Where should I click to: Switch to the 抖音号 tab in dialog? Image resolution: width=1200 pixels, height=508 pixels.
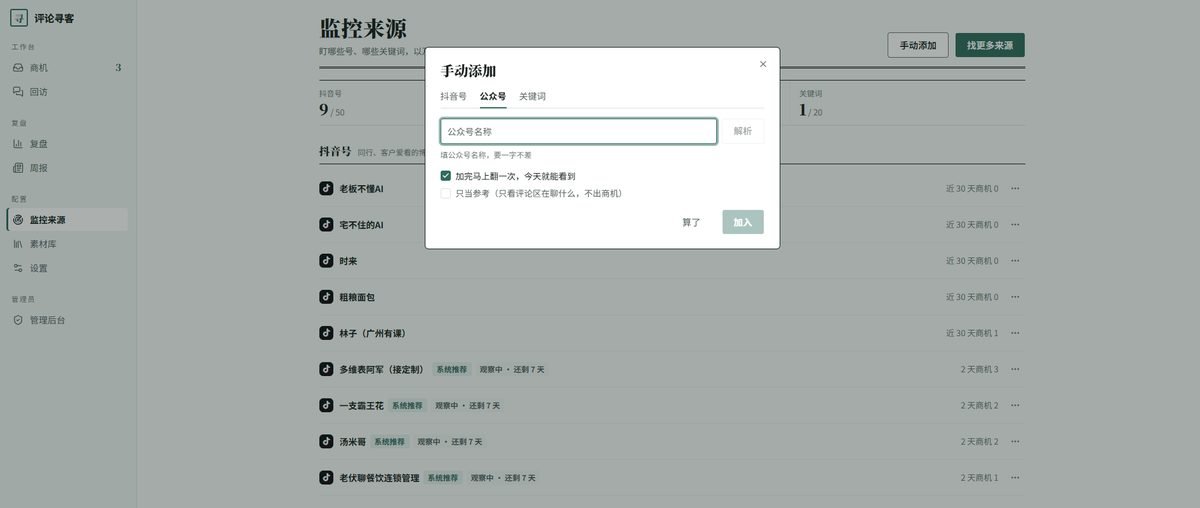click(453, 97)
